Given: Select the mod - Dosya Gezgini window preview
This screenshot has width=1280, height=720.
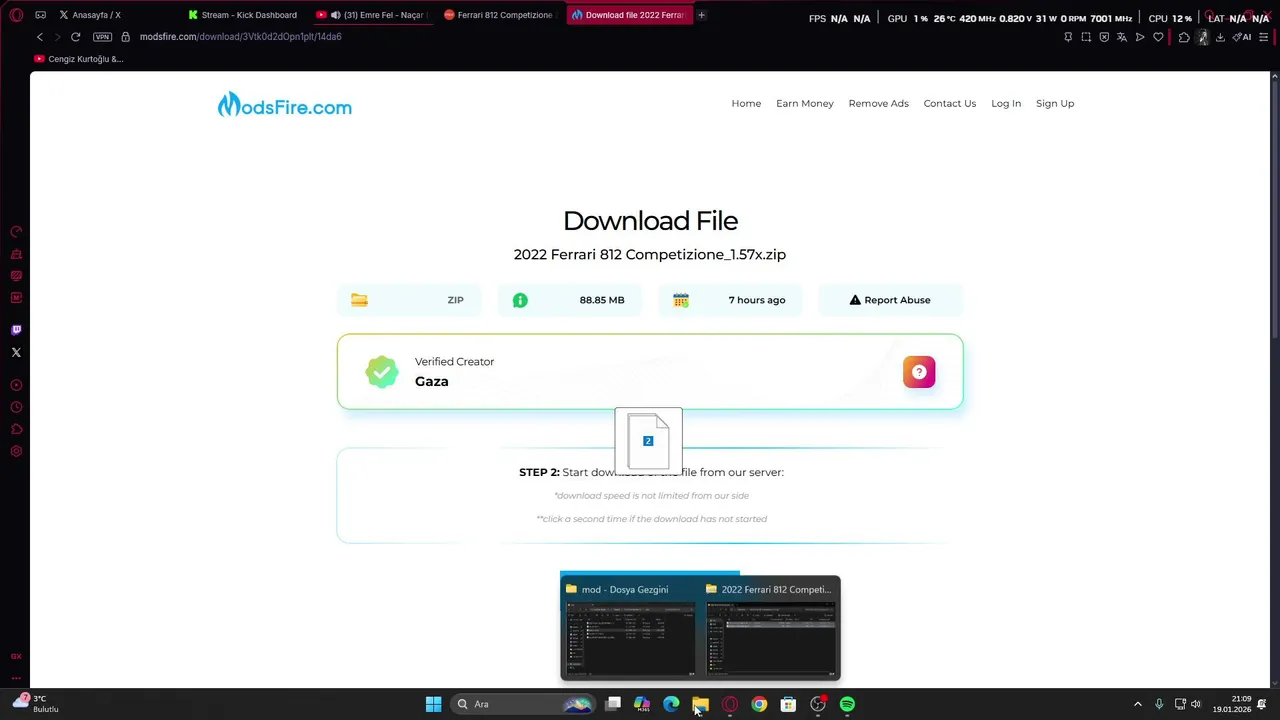Looking at the screenshot, I should coord(630,628).
